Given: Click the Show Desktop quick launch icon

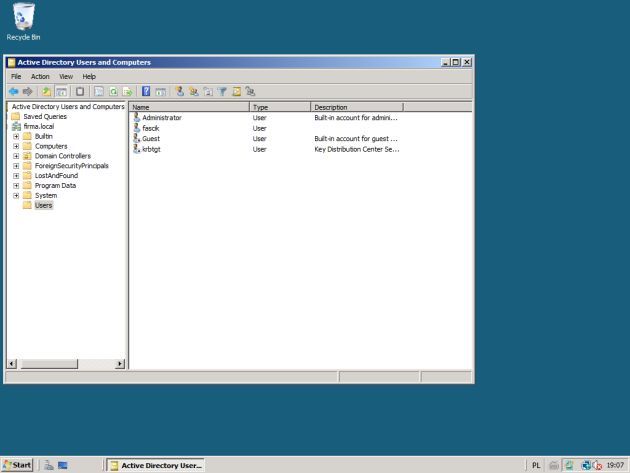Looking at the screenshot, I should tap(63, 465).
